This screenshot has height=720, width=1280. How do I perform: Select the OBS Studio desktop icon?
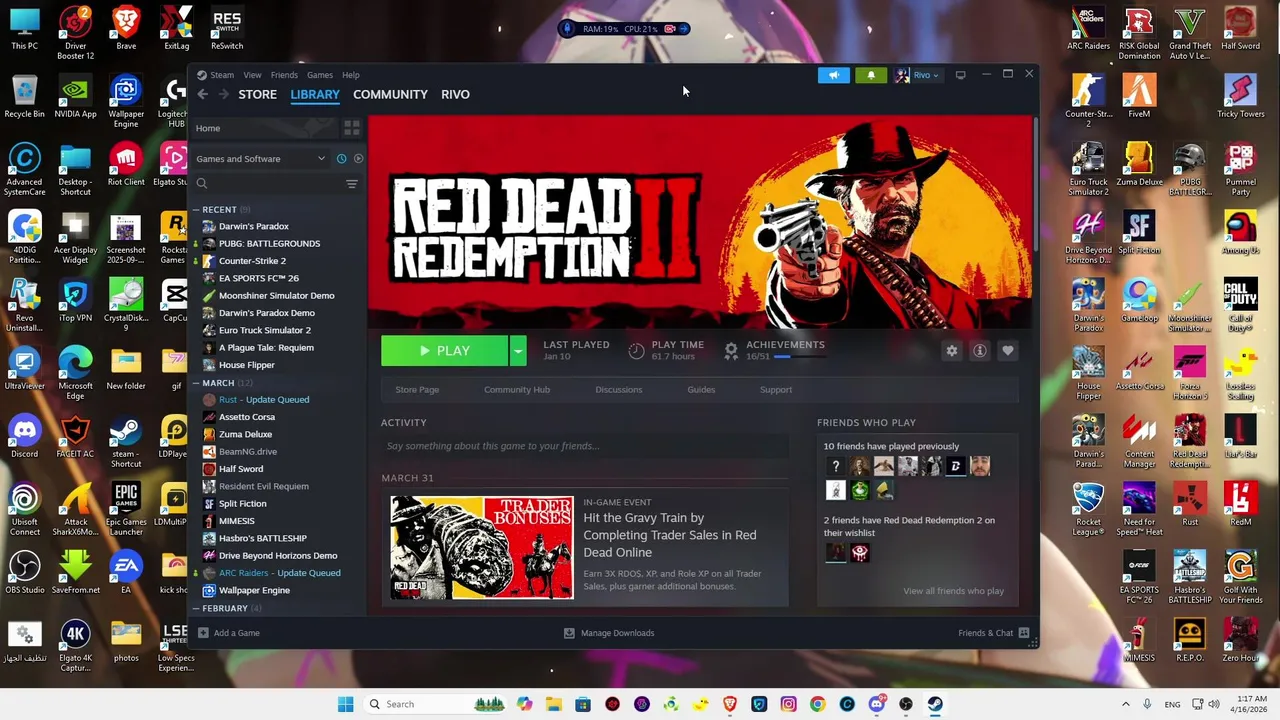pos(25,571)
